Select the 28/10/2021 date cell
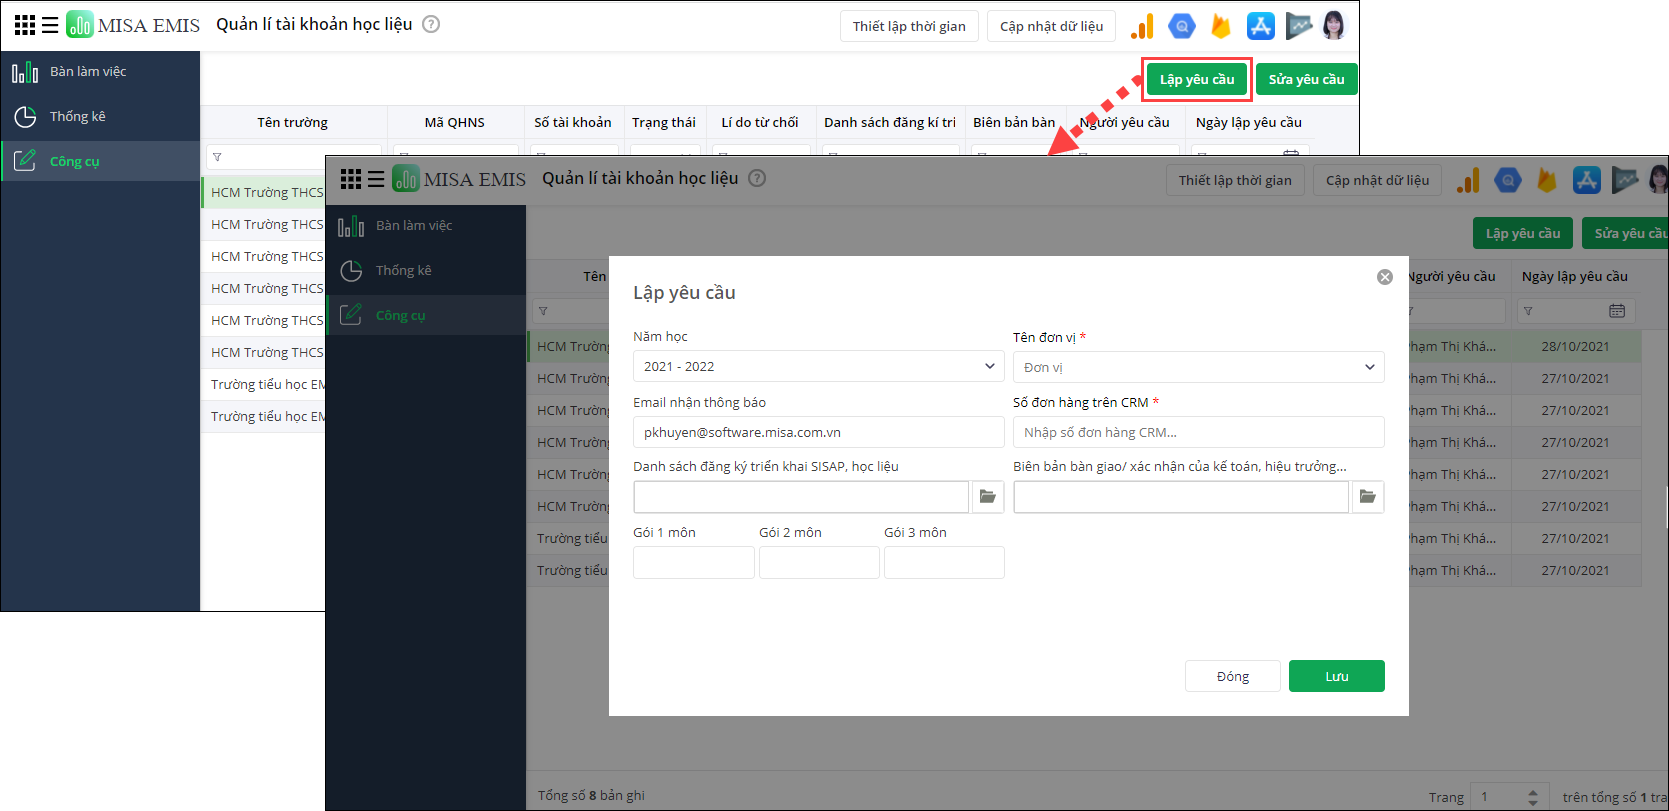The height and width of the screenshot is (811, 1669). pyautogui.click(x=1575, y=346)
